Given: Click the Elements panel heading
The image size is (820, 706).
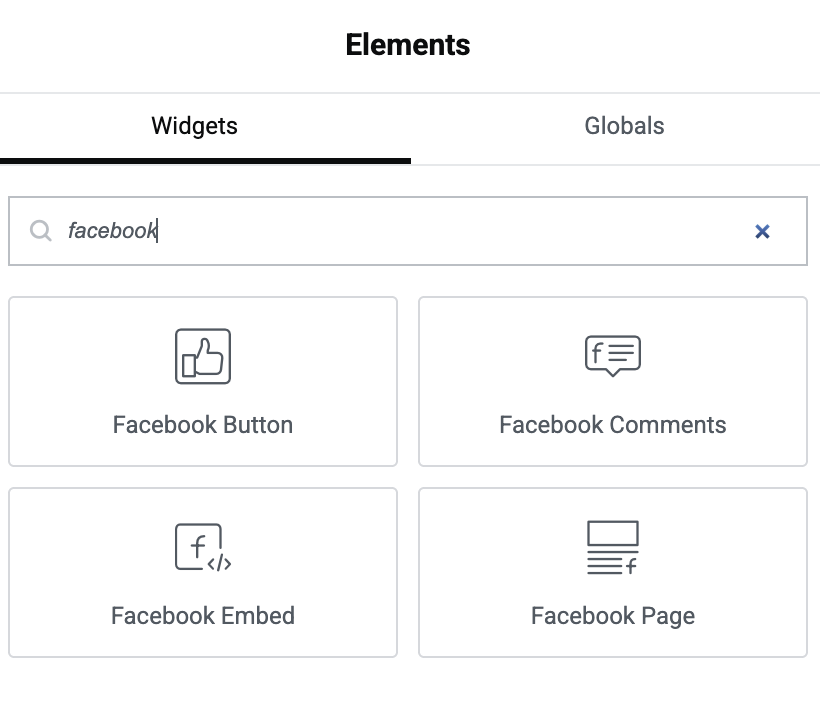Looking at the screenshot, I should (x=408, y=45).
